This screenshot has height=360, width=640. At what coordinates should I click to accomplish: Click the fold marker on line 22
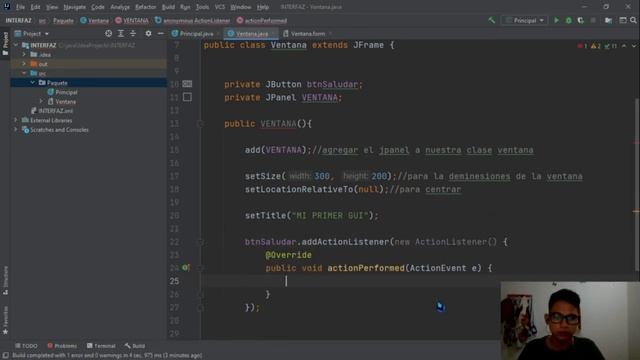click(200, 242)
